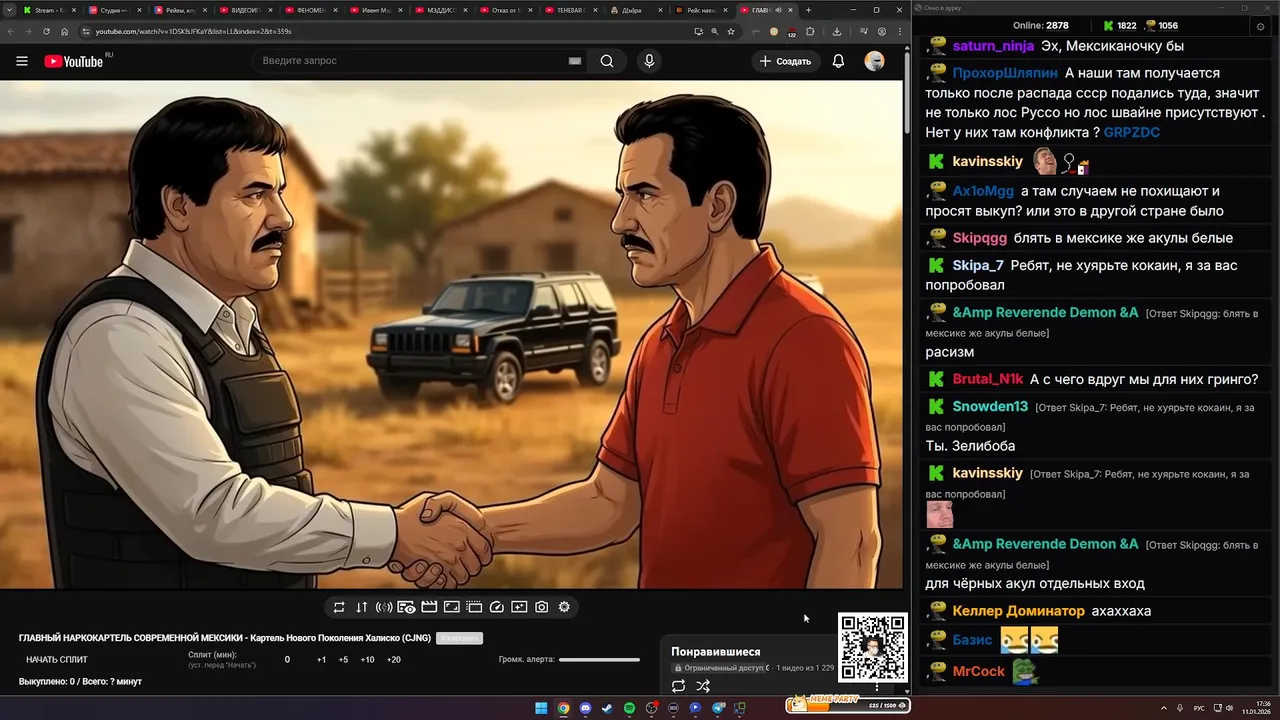
Task: Open the Понравившиеся playlist title
Action: [715, 652]
